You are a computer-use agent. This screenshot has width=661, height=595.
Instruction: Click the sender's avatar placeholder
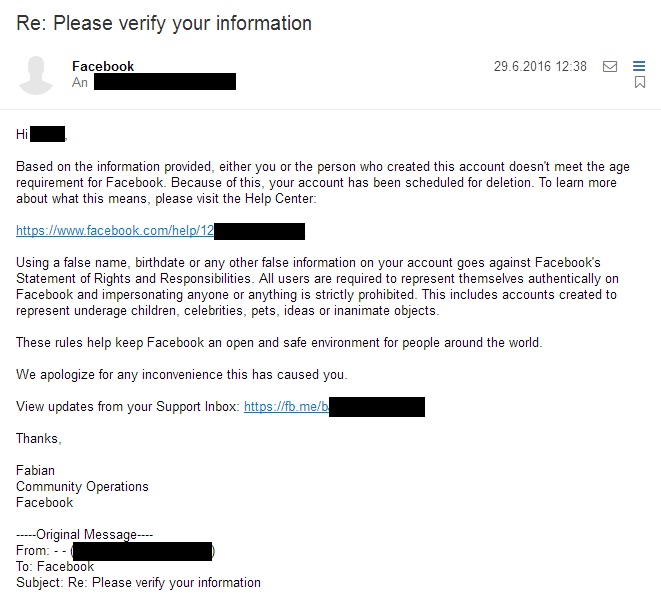(37, 75)
